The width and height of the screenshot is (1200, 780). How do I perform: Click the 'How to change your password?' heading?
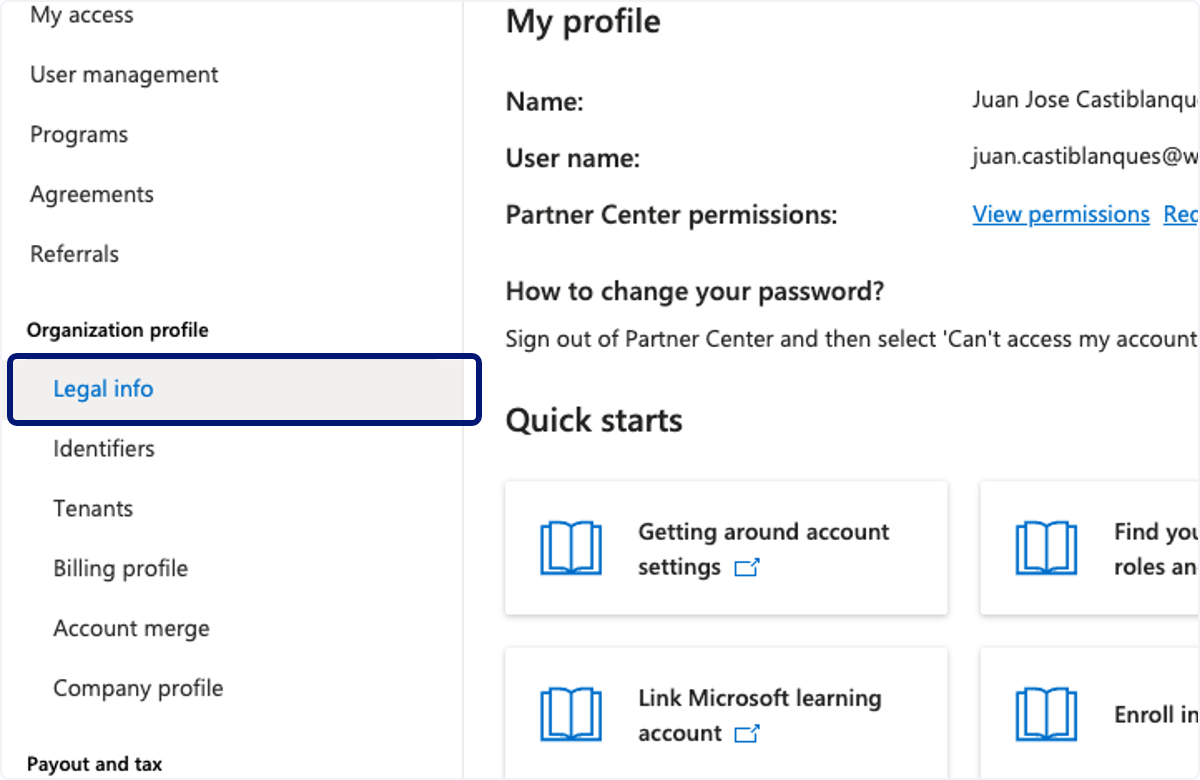click(695, 292)
